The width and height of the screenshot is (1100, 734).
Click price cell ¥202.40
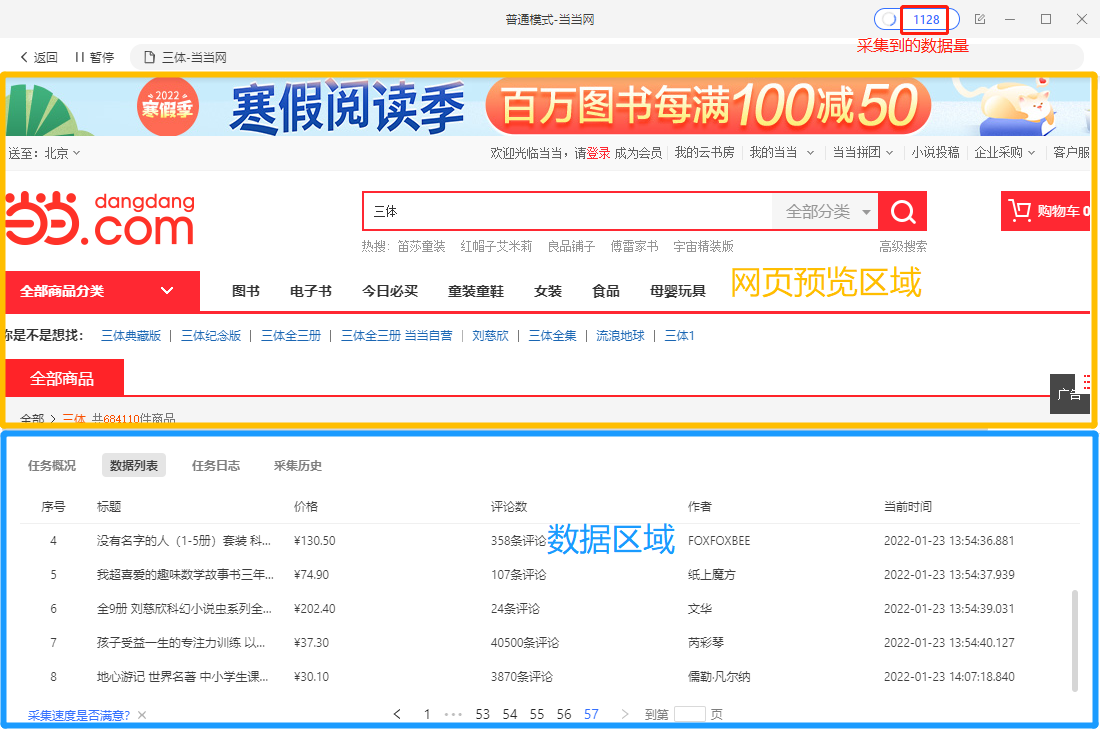[x=314, y=608]
